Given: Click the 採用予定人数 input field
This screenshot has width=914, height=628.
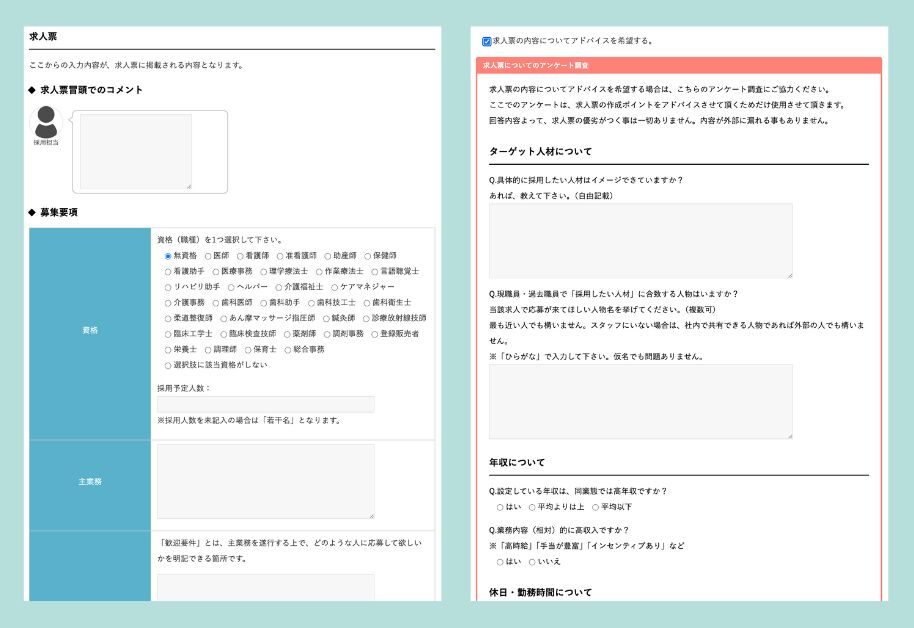Looking at the screenshot, I should tap(265, 404).
